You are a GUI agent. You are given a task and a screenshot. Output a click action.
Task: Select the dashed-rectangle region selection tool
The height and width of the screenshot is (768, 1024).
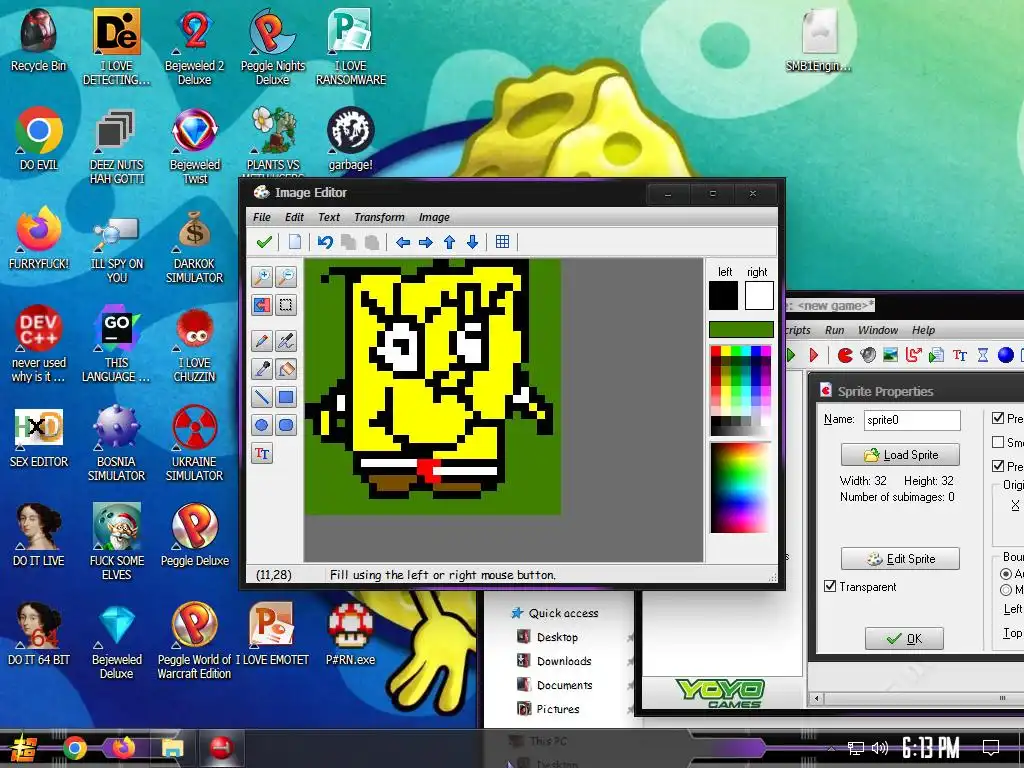[x=286, y=305]
